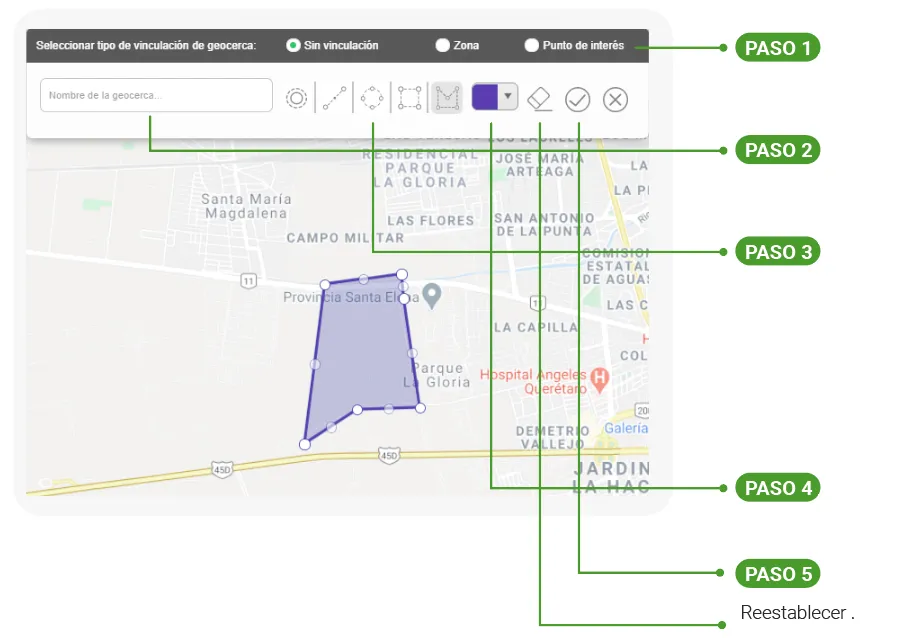The image size is (907, 638).
Task: Click the highway 11 shield on map
Action: pyautogui.click(x=248, y=281)
